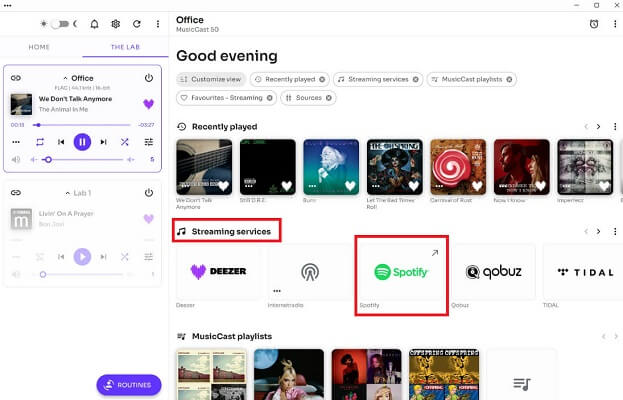Screen dimensions: 623x400
Task: Click MusicCast playlists section heading
Action: 232,336
